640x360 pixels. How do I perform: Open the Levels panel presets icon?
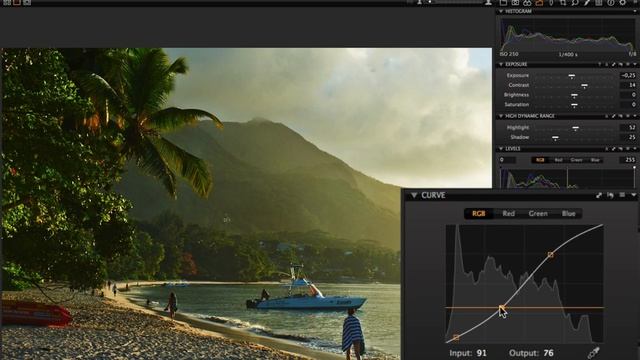click(x=628, y=149)
